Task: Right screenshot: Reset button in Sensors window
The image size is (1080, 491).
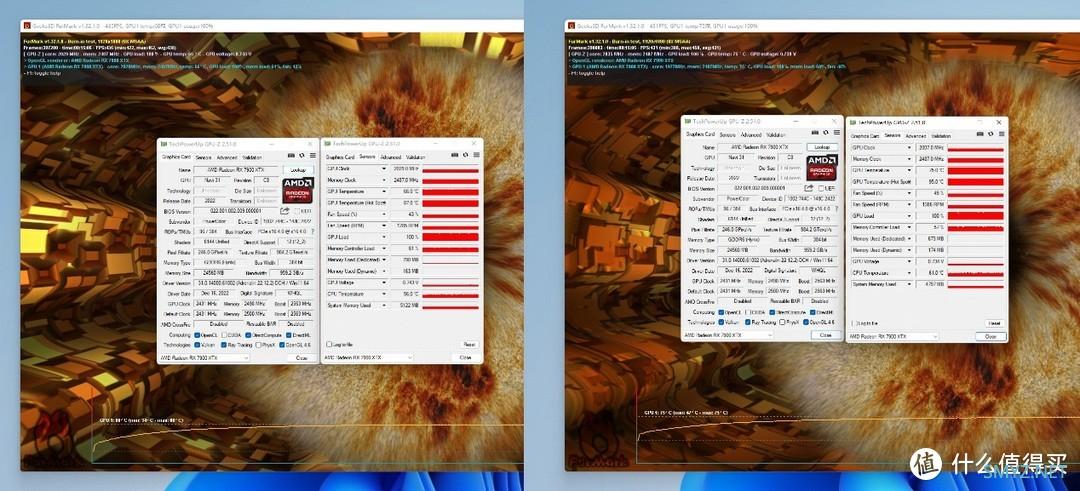Action: 994,323
